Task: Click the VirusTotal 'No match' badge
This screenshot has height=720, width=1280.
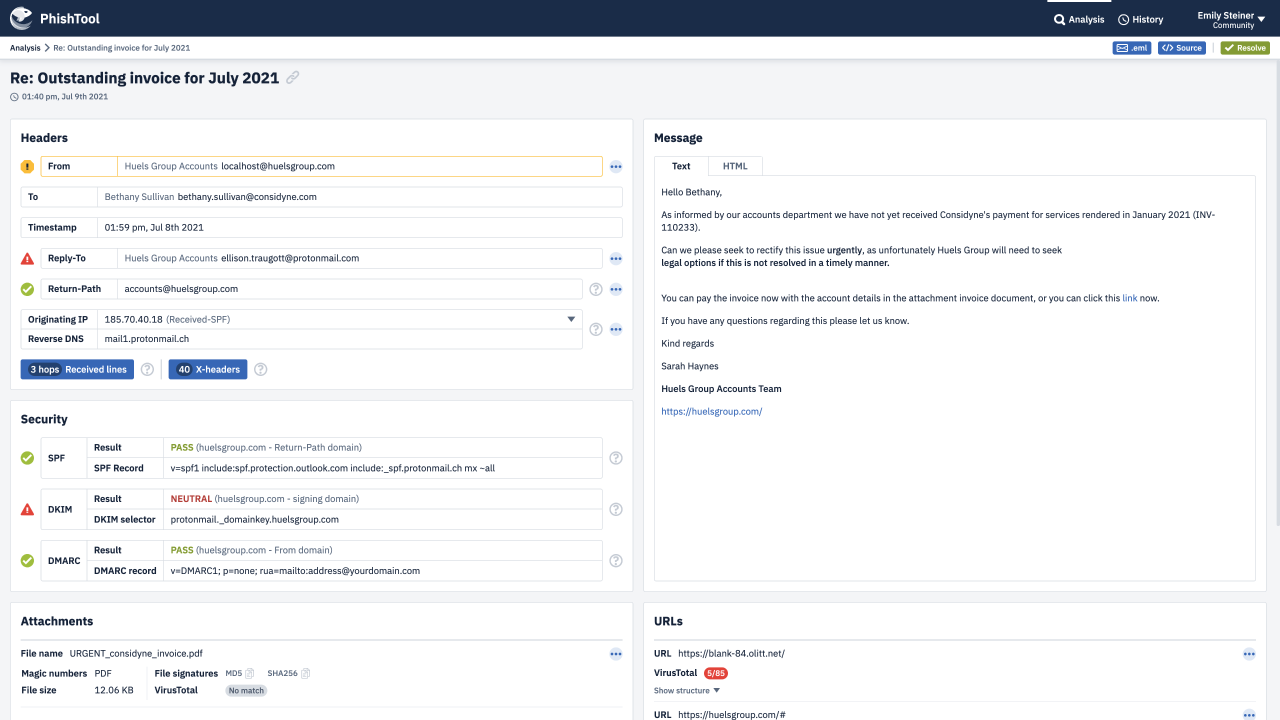Action: point(246,690)
